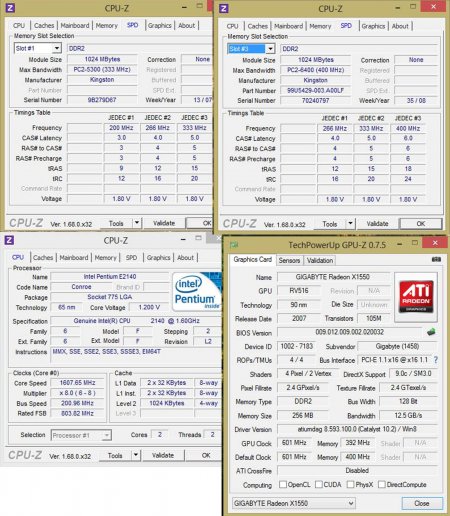Close the Slot #3 CPU-Z window

[434, 6]
